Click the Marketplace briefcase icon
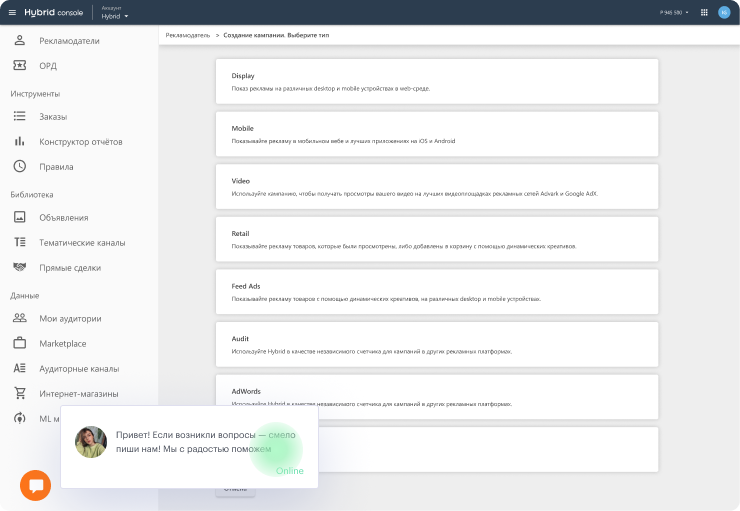Viewport: 740px width, 511px height. click(x=19, y=344)
